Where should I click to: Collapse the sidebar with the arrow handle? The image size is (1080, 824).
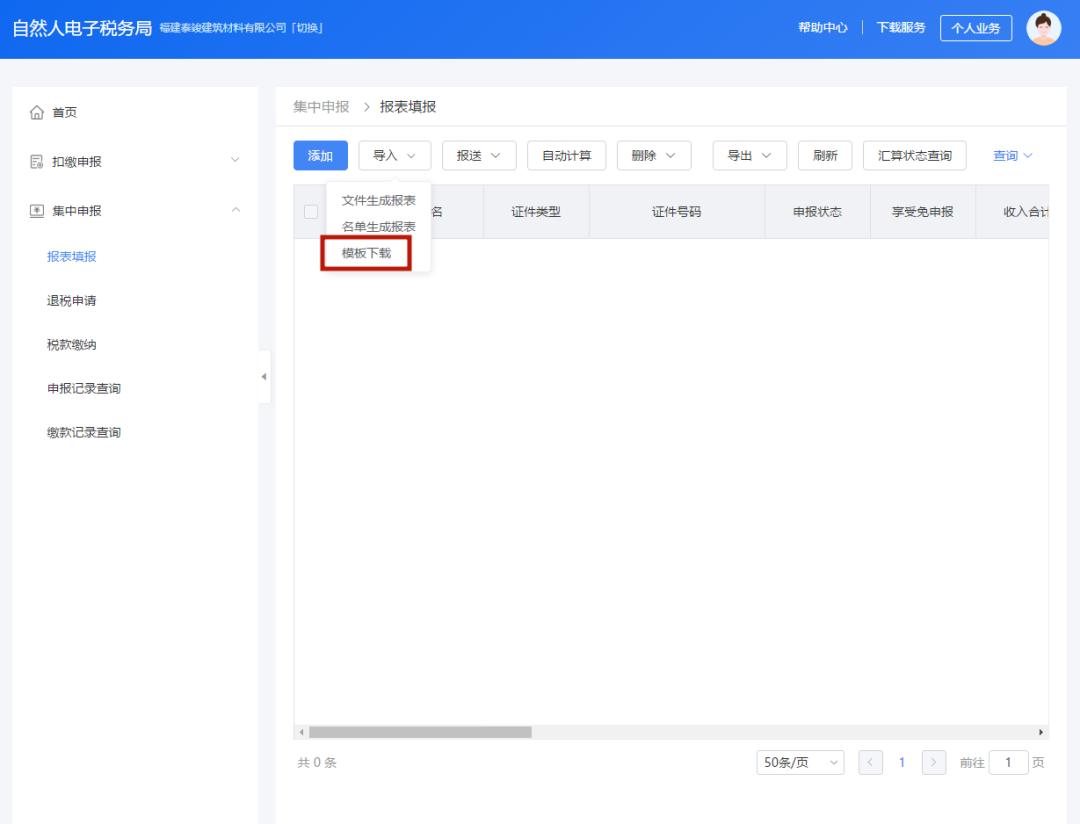tap(262, 378)
